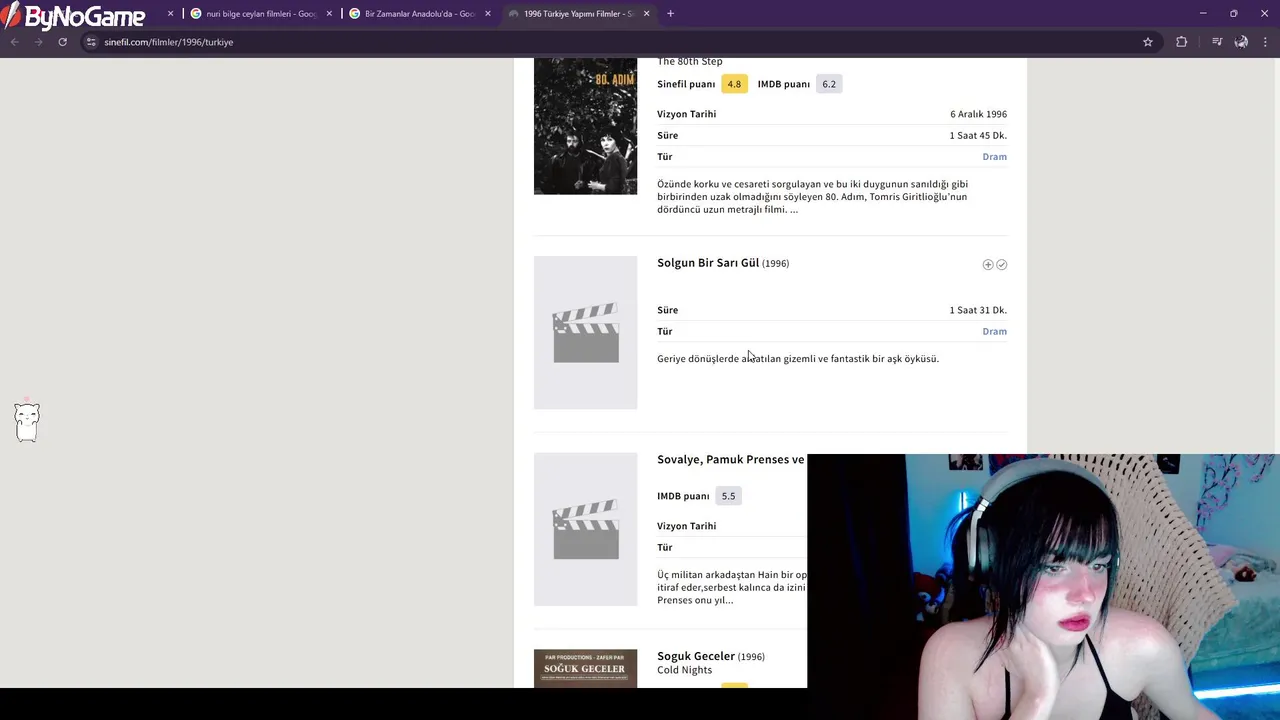Open the browser extensions menu
1280x720 pixels.
(x=1182, y=42)
